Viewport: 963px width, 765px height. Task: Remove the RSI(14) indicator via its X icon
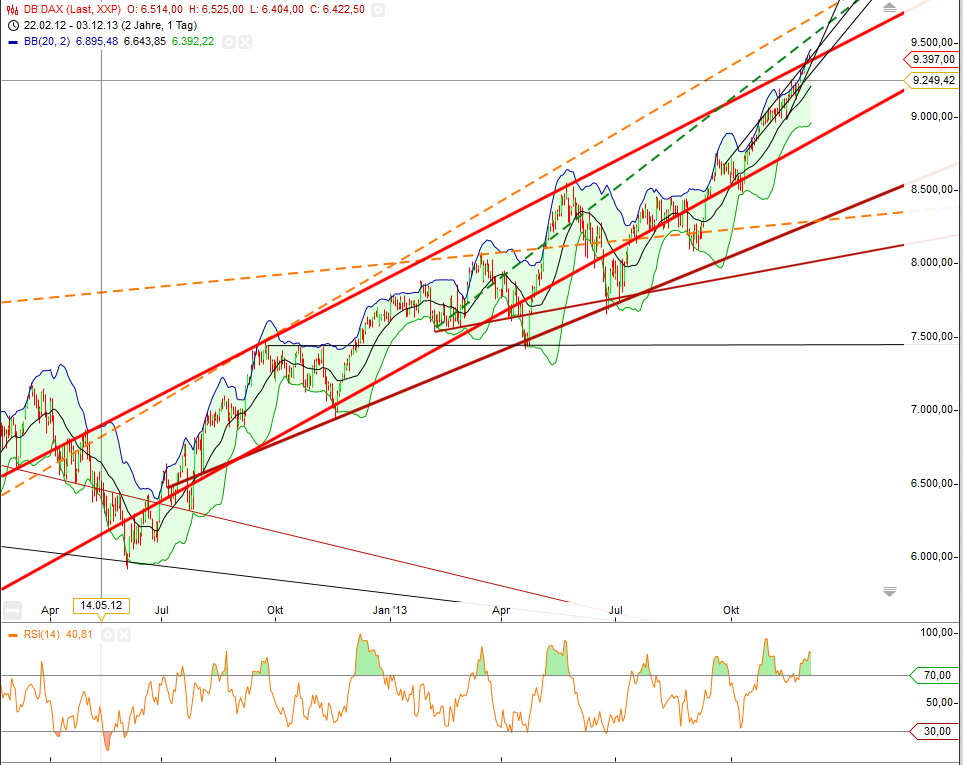click(x=123, y=634)
